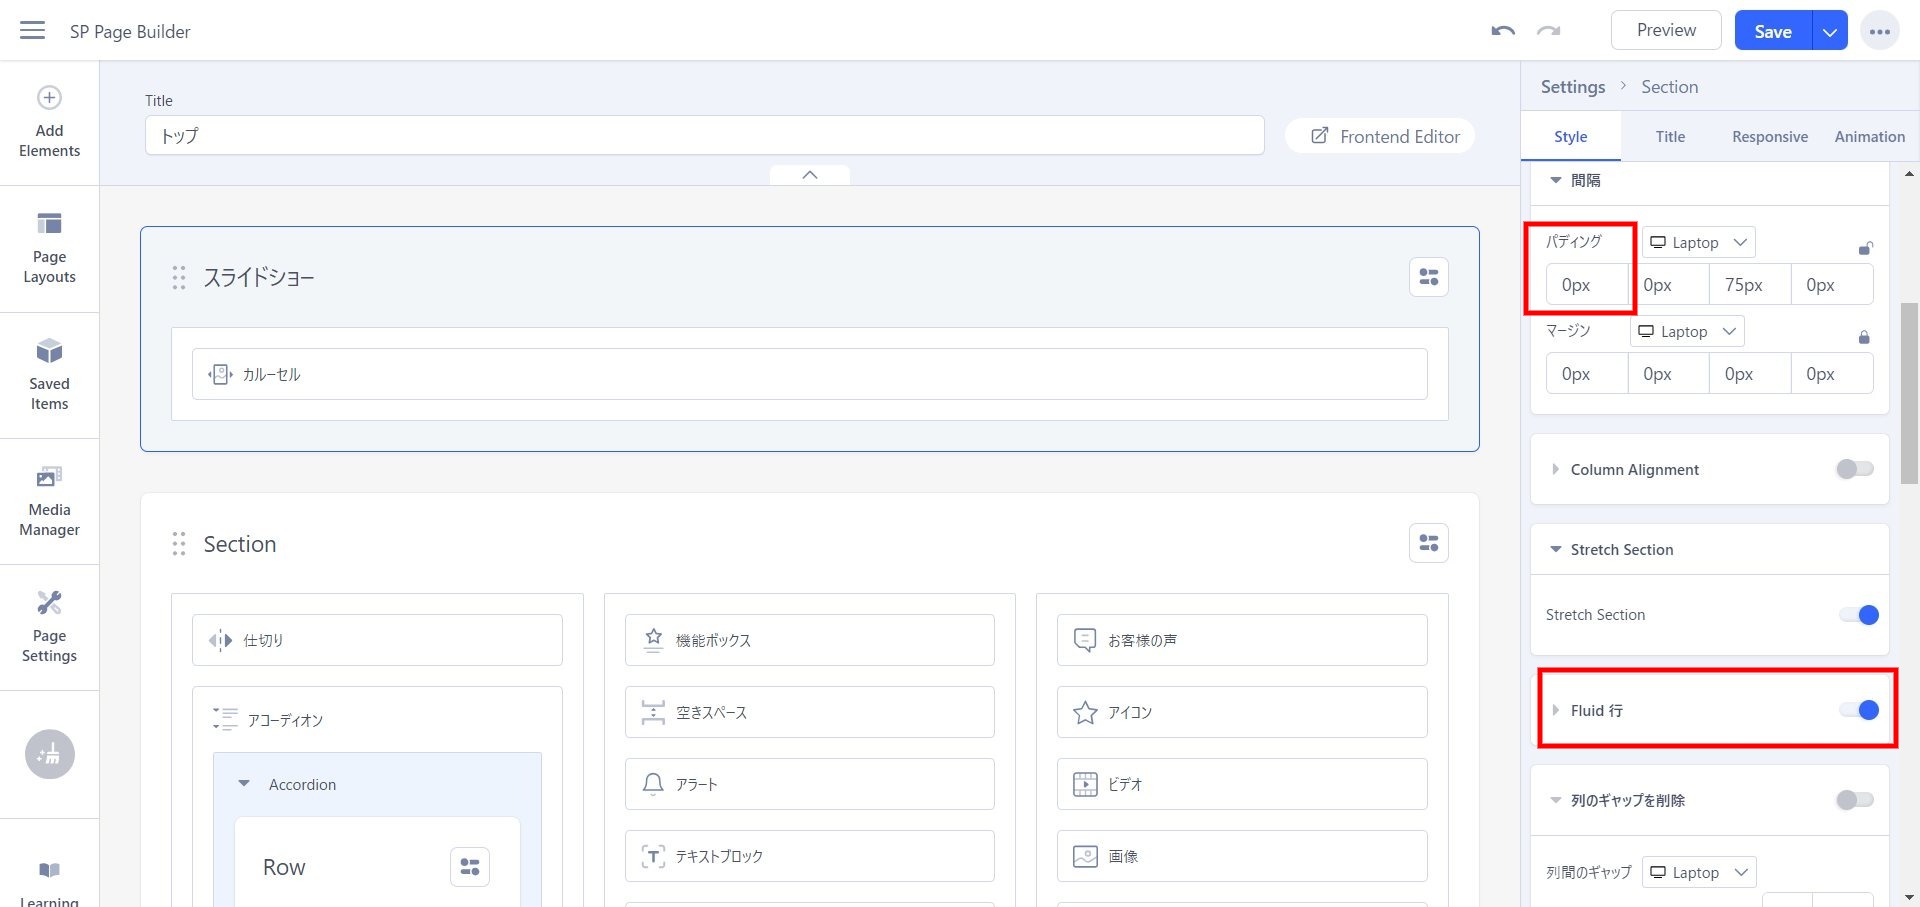Turn off the Fluid 行 toggle
Image resolution: width=1920 pixels, height=907 pixels.
tap(1859, 710)
